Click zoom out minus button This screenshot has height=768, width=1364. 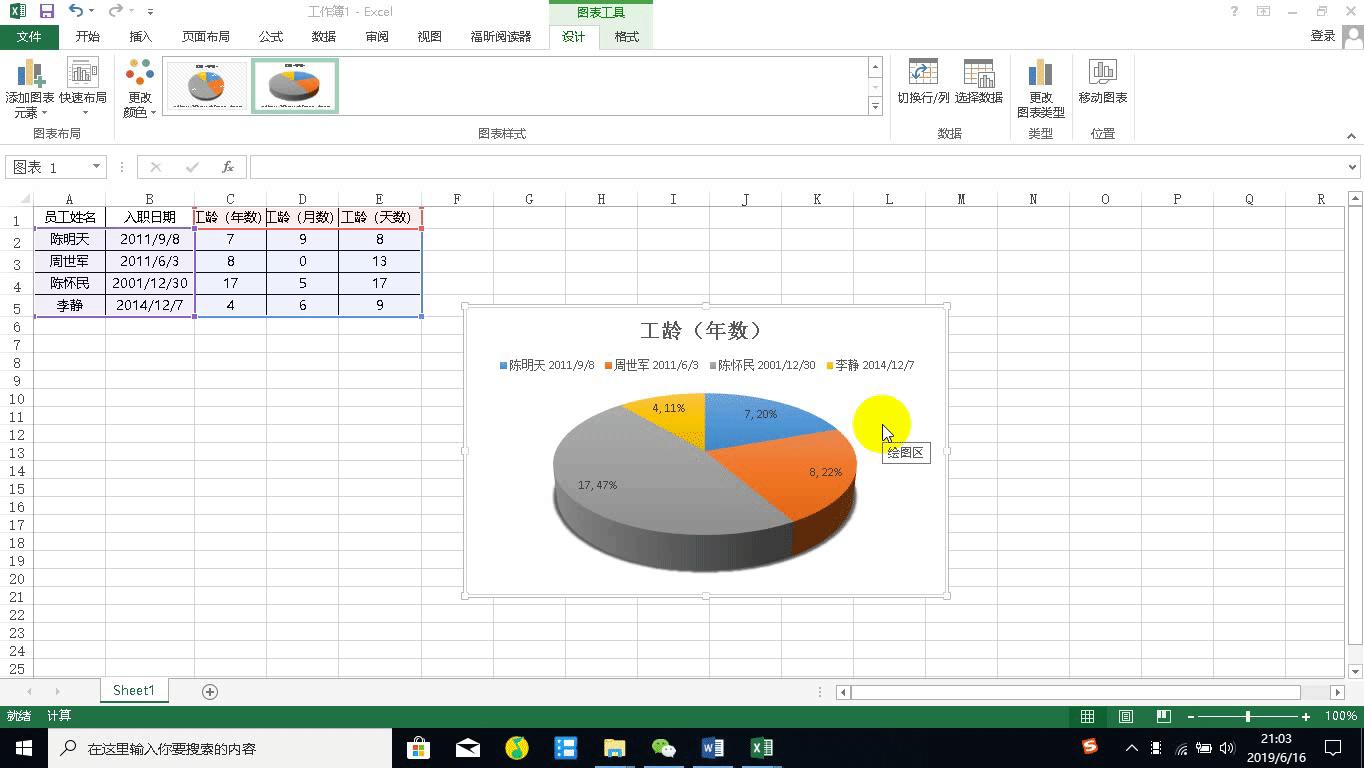point(1190,716)
